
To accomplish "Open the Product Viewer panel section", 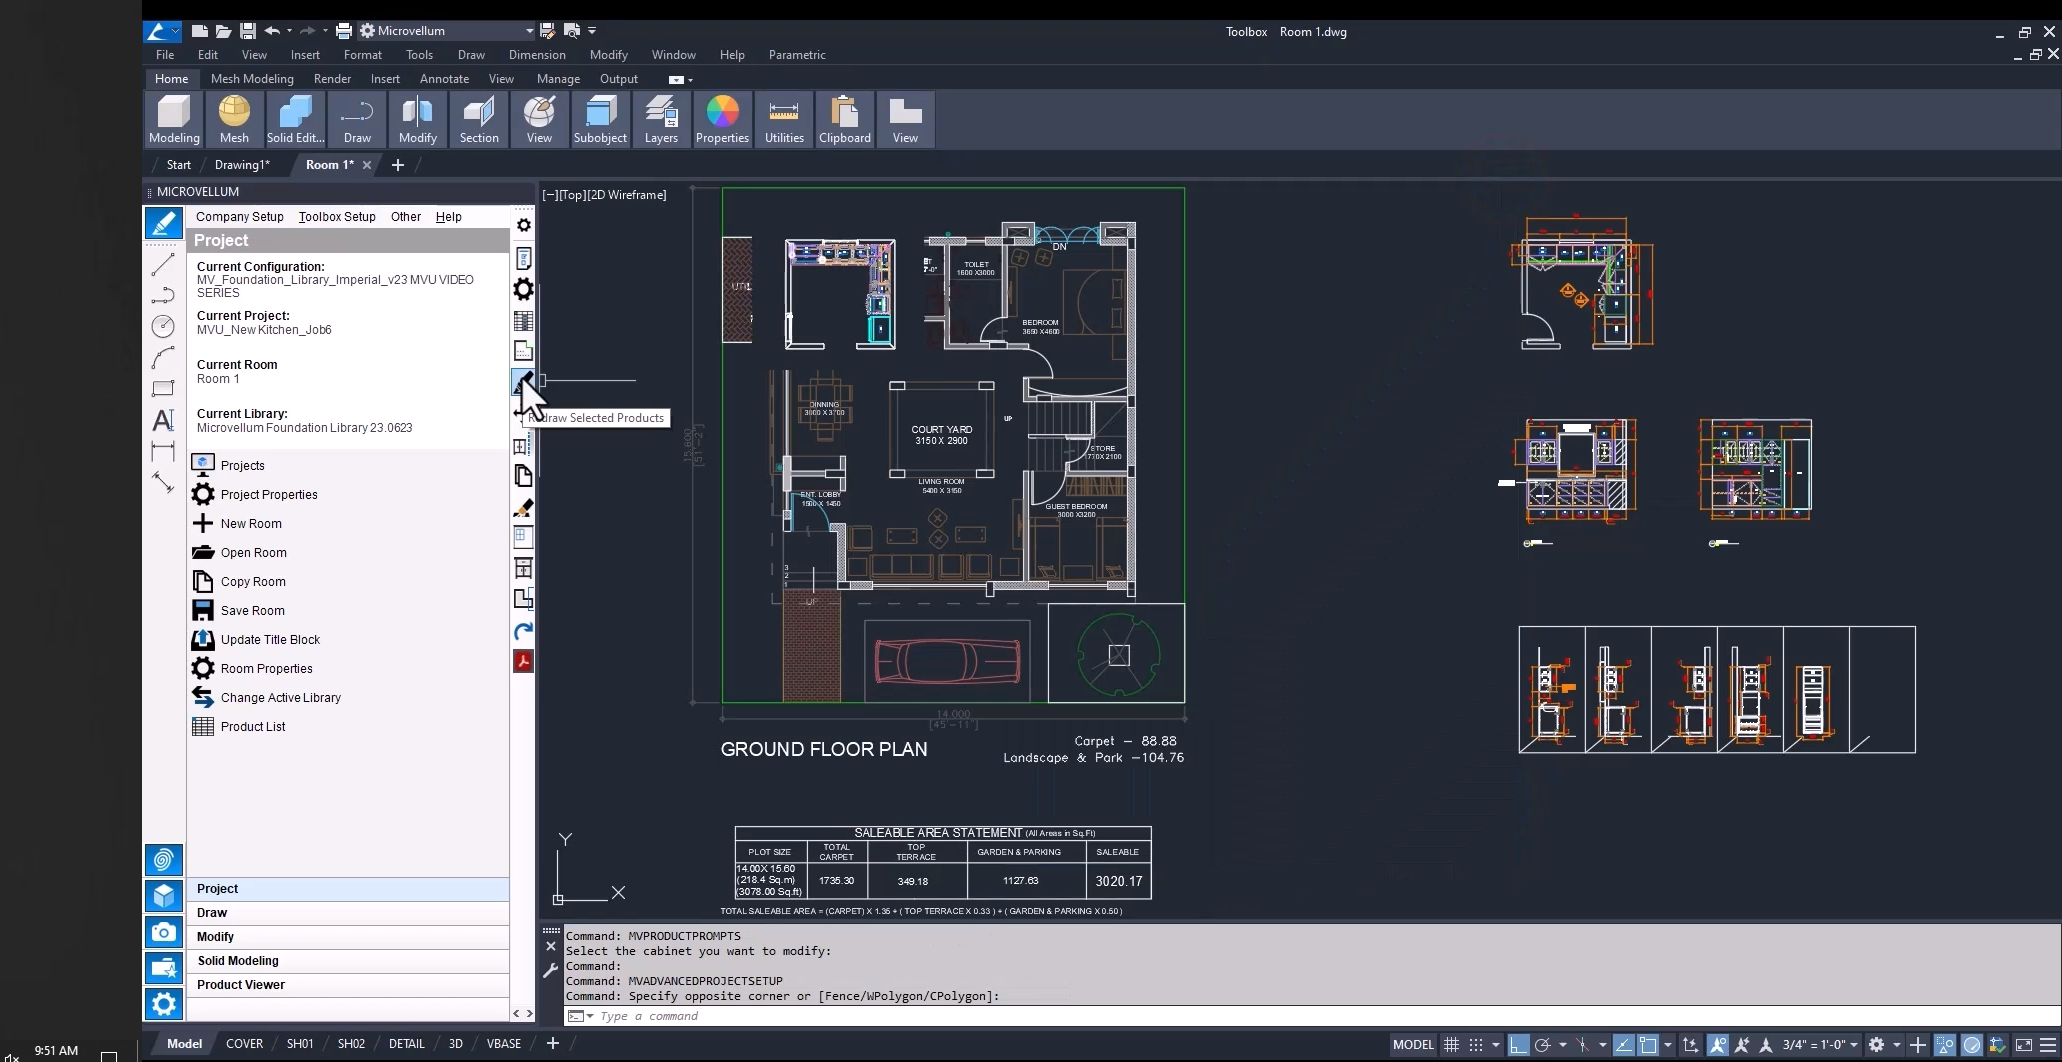I will coord(348,985).
